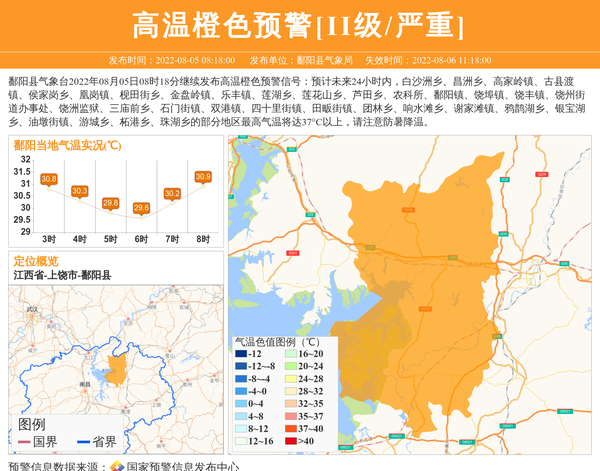Screen dimensions: 600x471
Task: Click the 国家预警信息发布中心 source link
Action: click(x=182, y=465)
